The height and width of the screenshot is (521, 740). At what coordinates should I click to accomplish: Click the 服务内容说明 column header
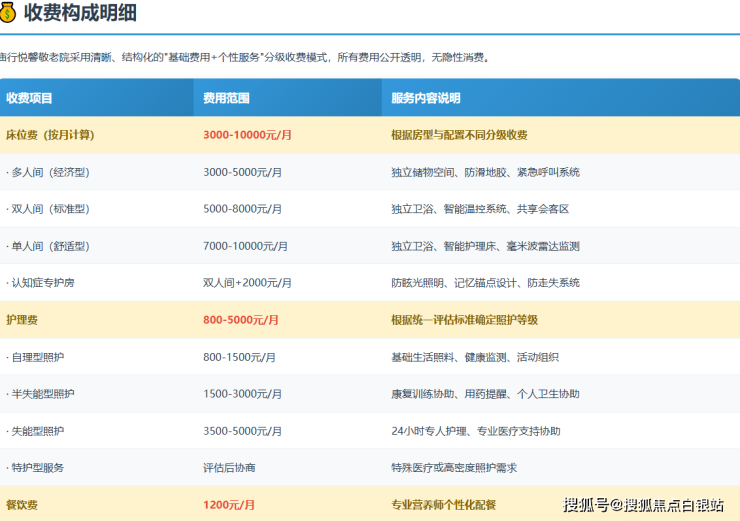(426, 98)
